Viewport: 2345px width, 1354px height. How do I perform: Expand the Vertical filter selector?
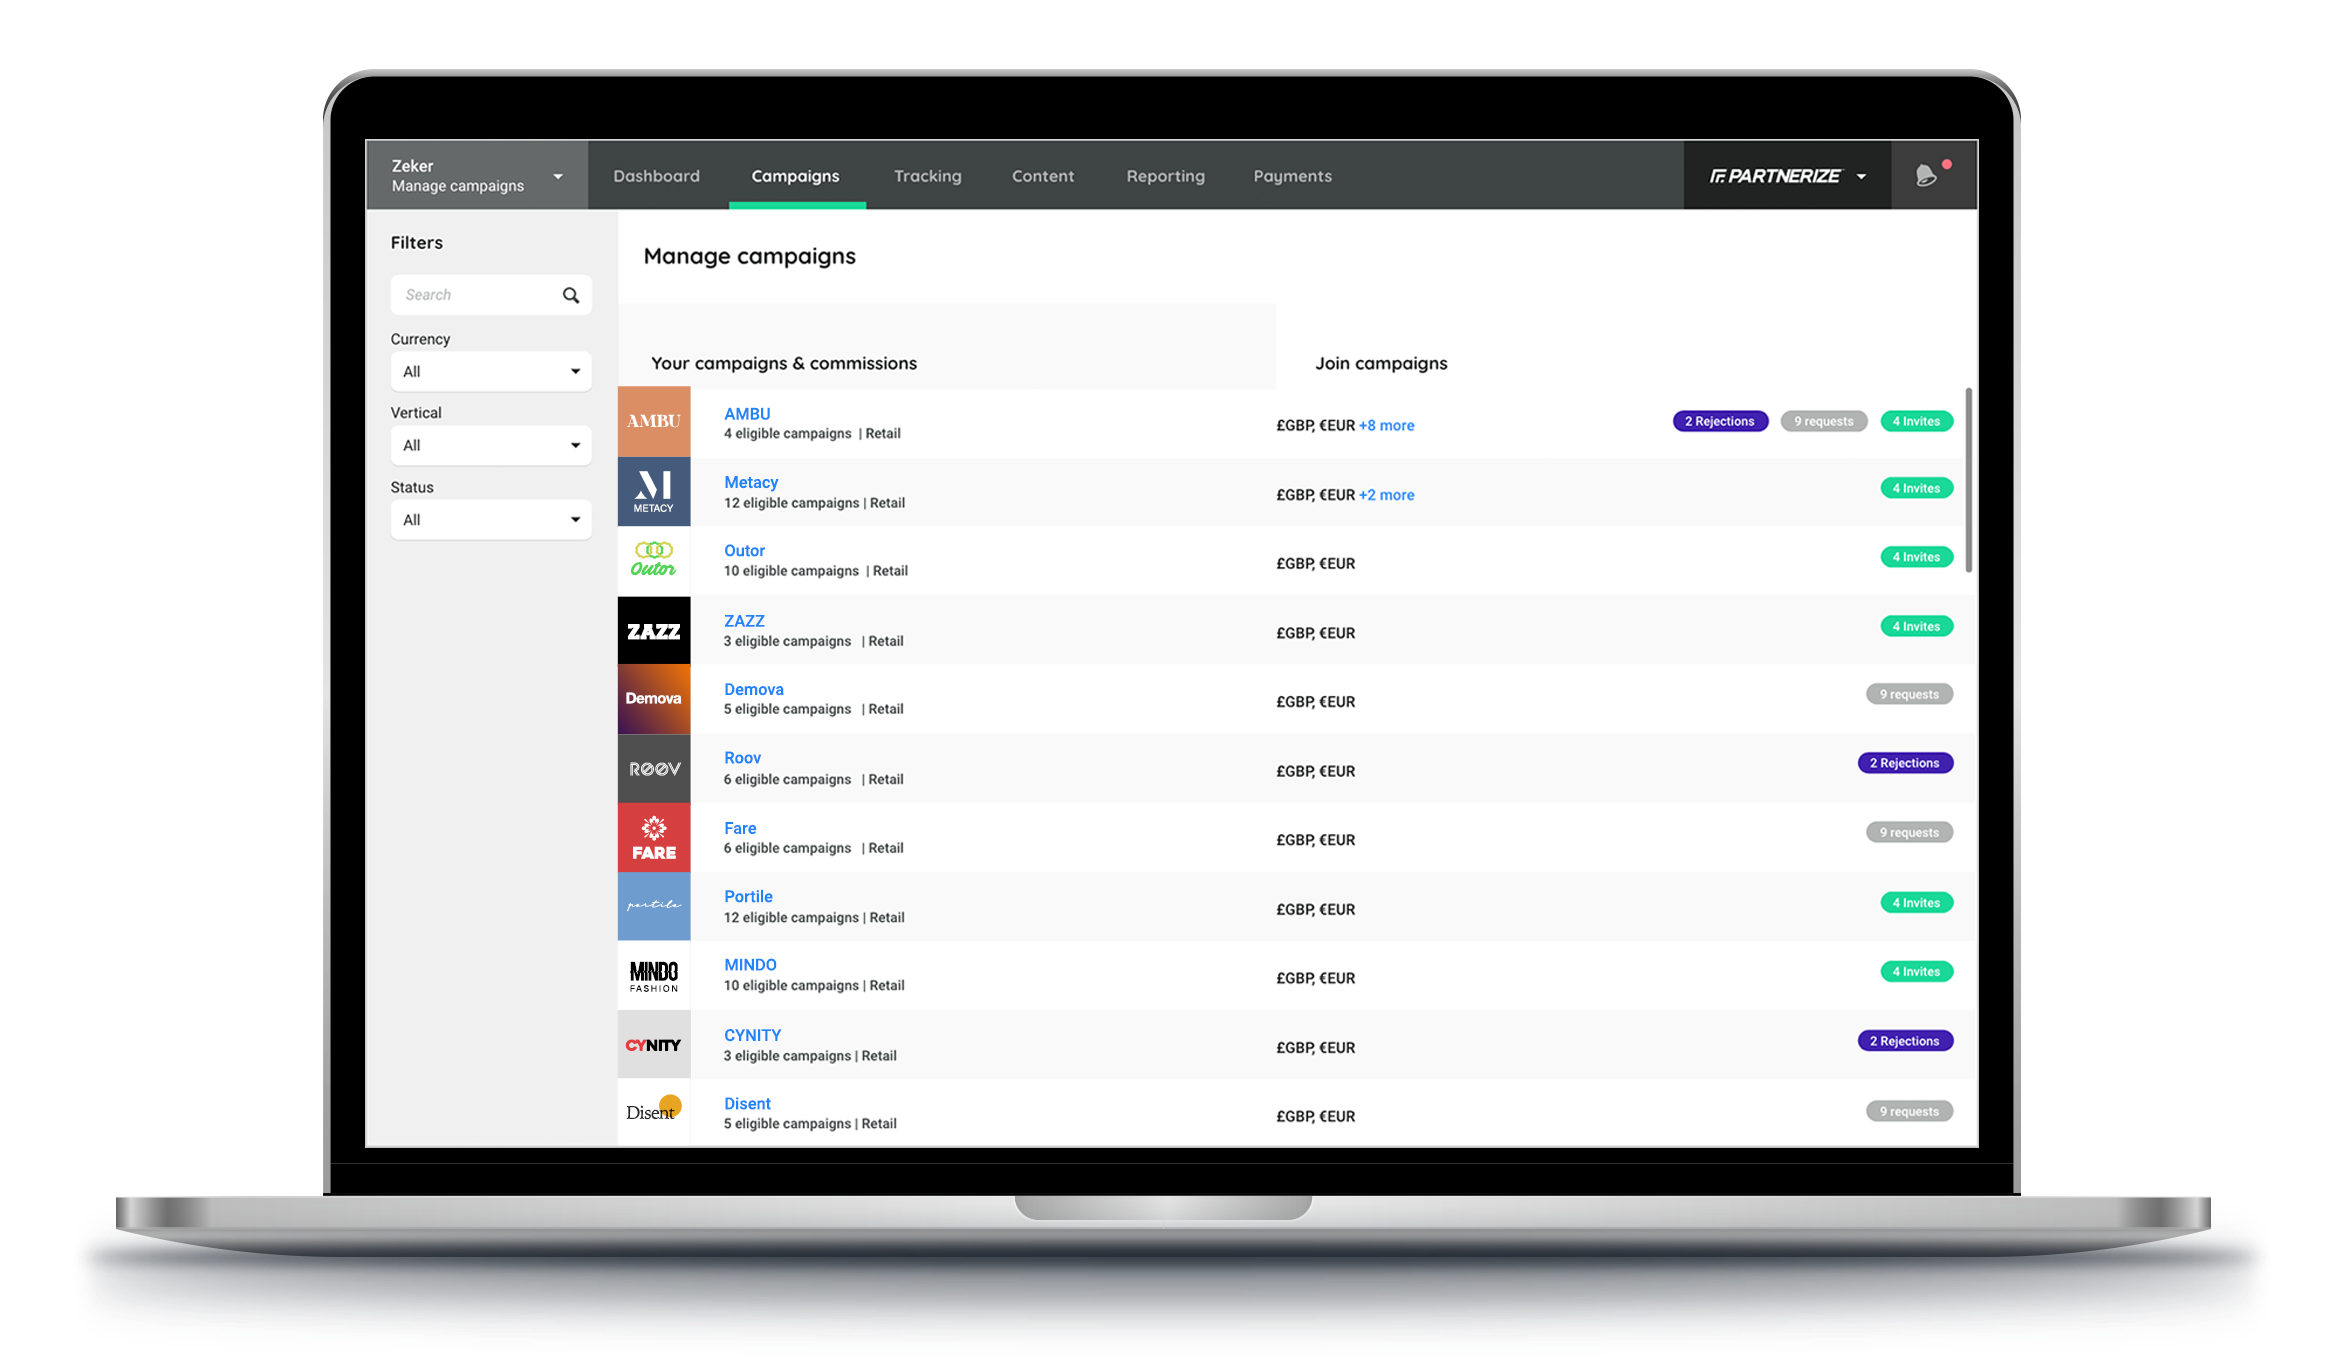click(x=490, y=445)
